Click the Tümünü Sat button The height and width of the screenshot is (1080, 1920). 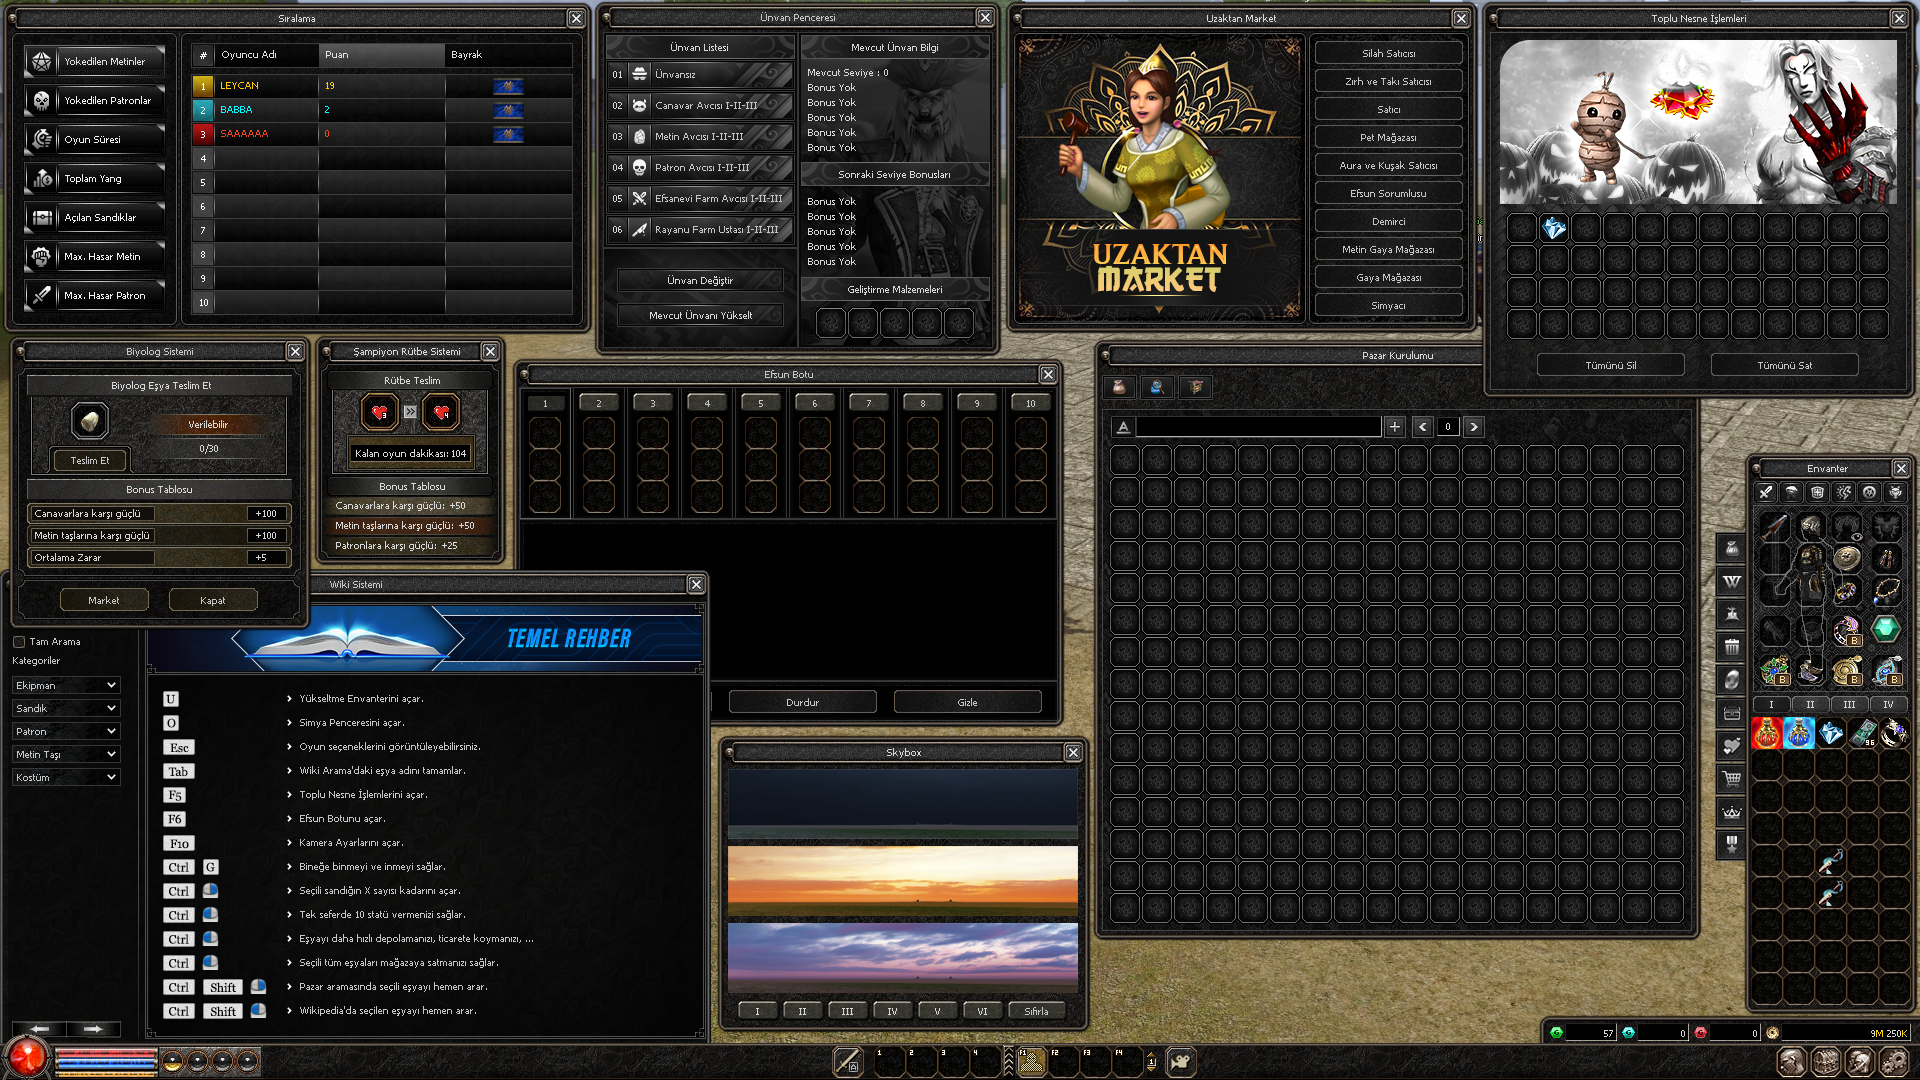tap(1784, 366)
